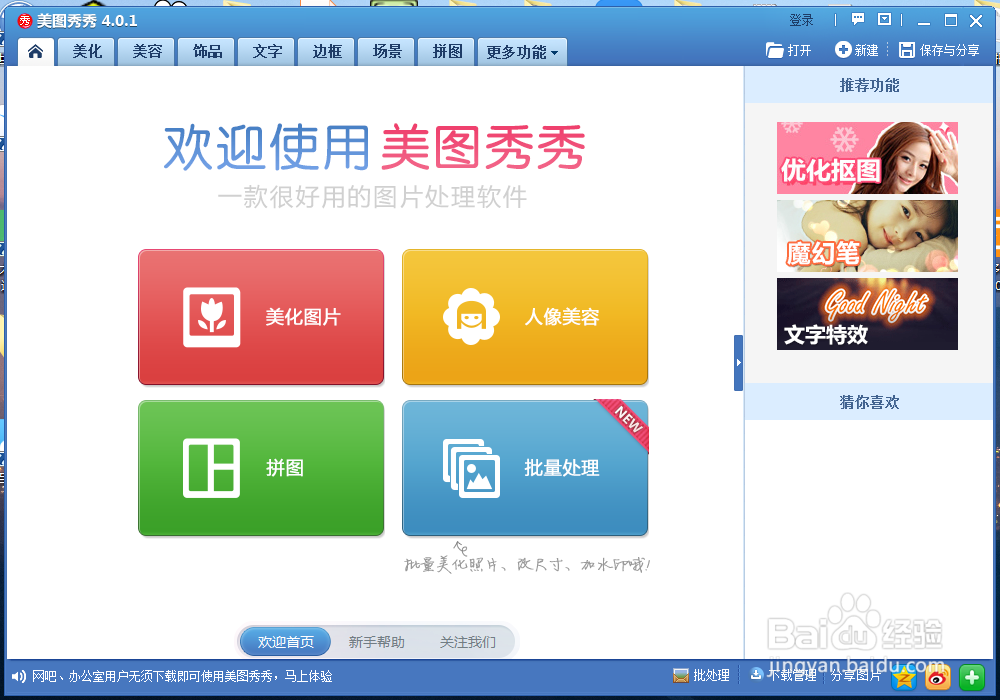This screenshot has height=700, width=1000.
Task: Select the 边框 tab
Action: [x=327, y=52]
